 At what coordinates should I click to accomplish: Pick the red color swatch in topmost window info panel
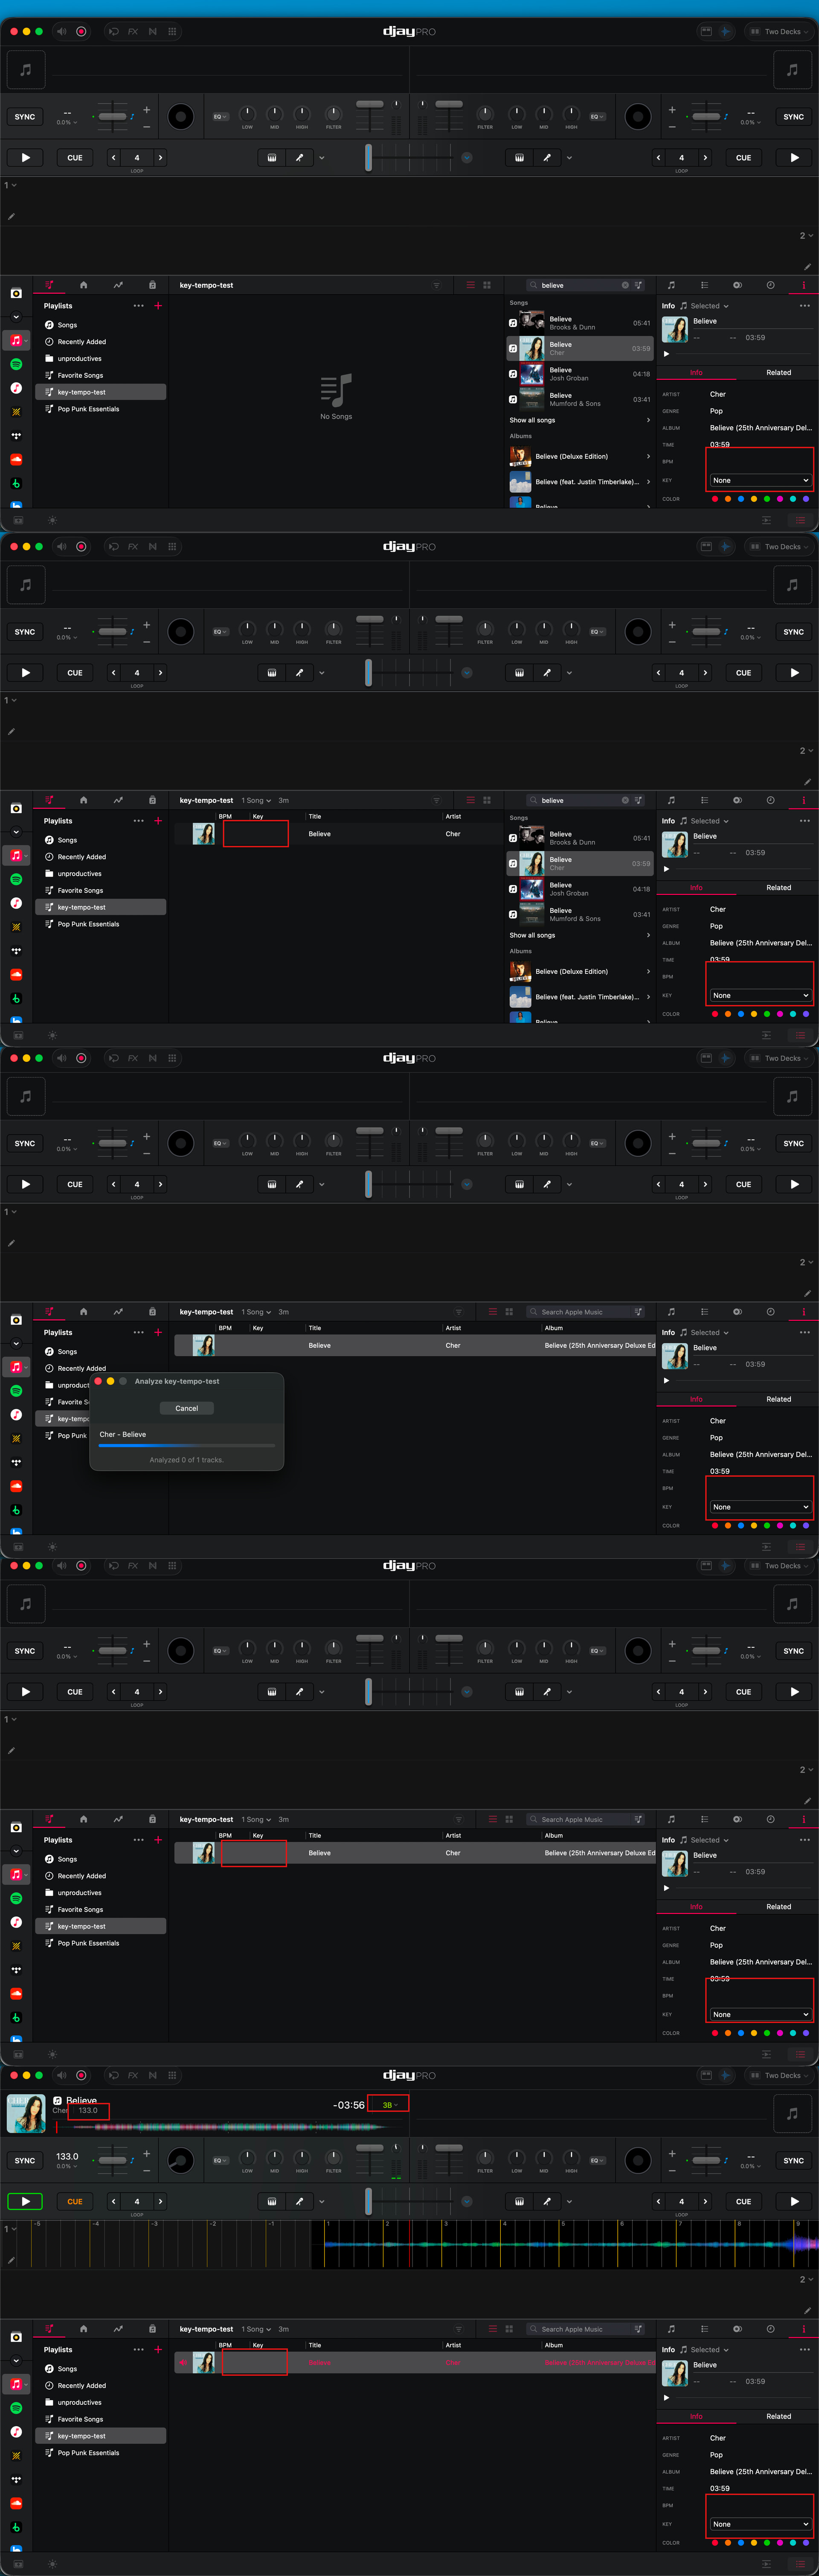[714, 498]
